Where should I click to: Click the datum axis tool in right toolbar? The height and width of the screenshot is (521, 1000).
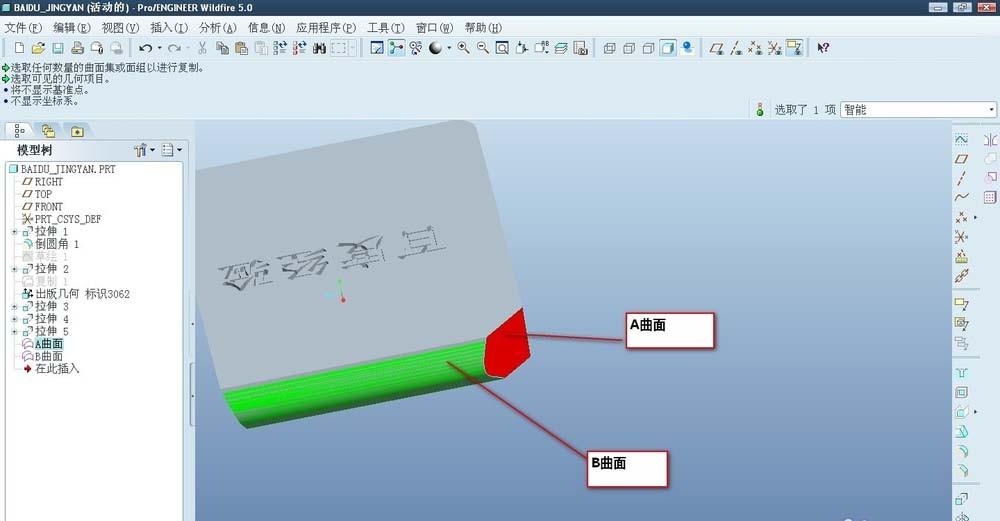tap(962, 178)
